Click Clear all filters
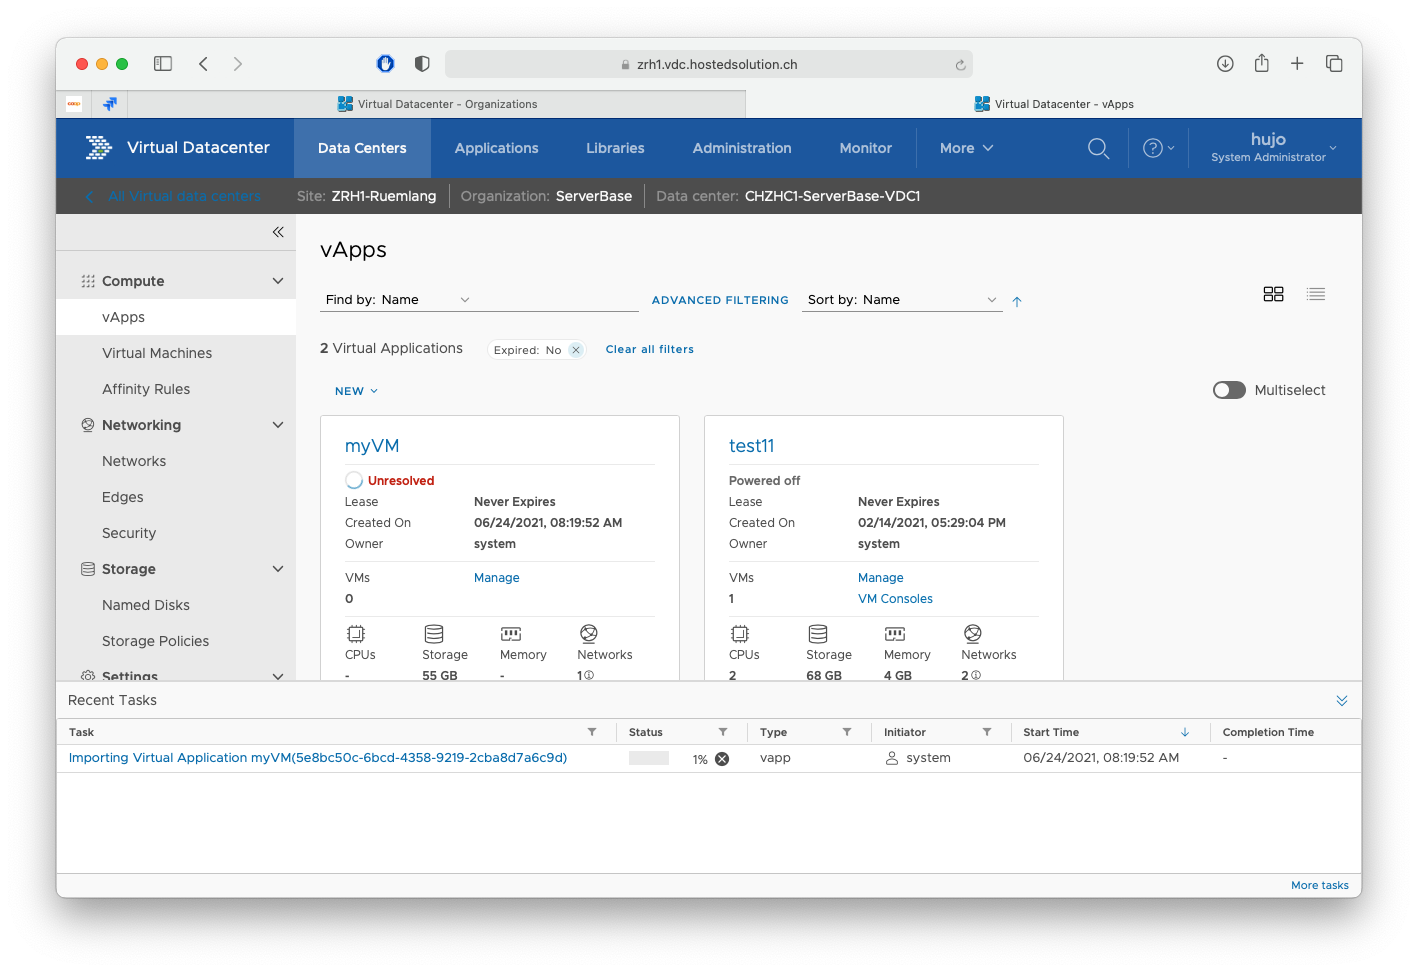This screenshot has width=1418, height=972. tap(650, 349)
